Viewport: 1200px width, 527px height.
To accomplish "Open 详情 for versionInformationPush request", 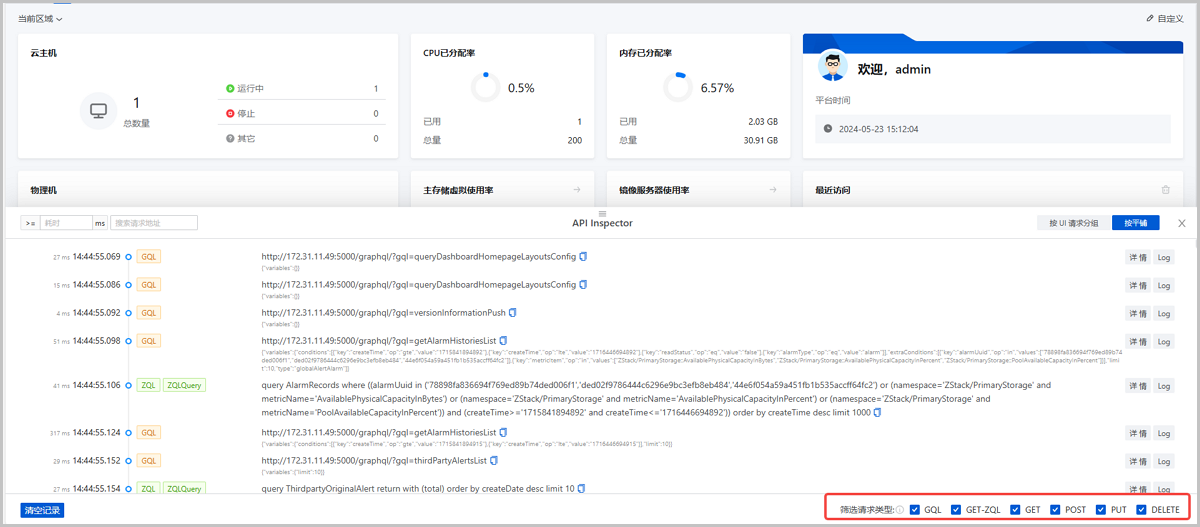I will [1138, 313].
